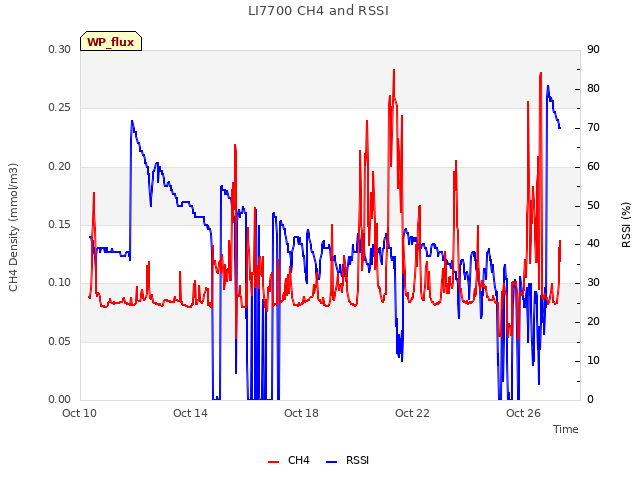Toggle the CH4 legend entry
This screenshot has width=640, height=480.
(289, 460)
